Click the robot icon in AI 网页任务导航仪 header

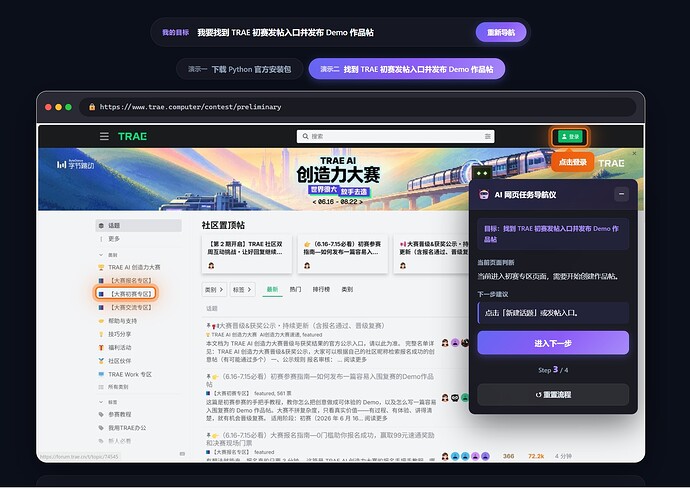(x=484, y=195)
